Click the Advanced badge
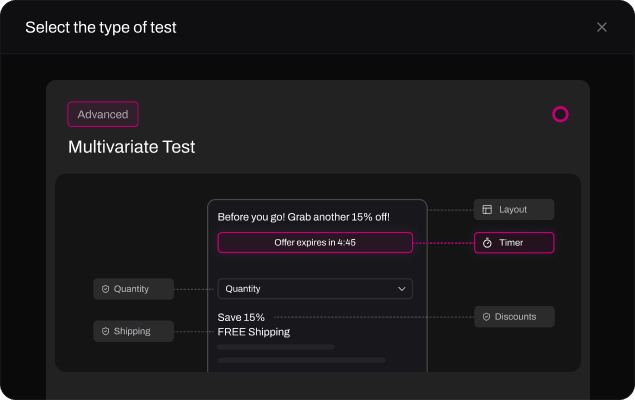This screenshot has height=400, width=635. [x=103, y=114]
